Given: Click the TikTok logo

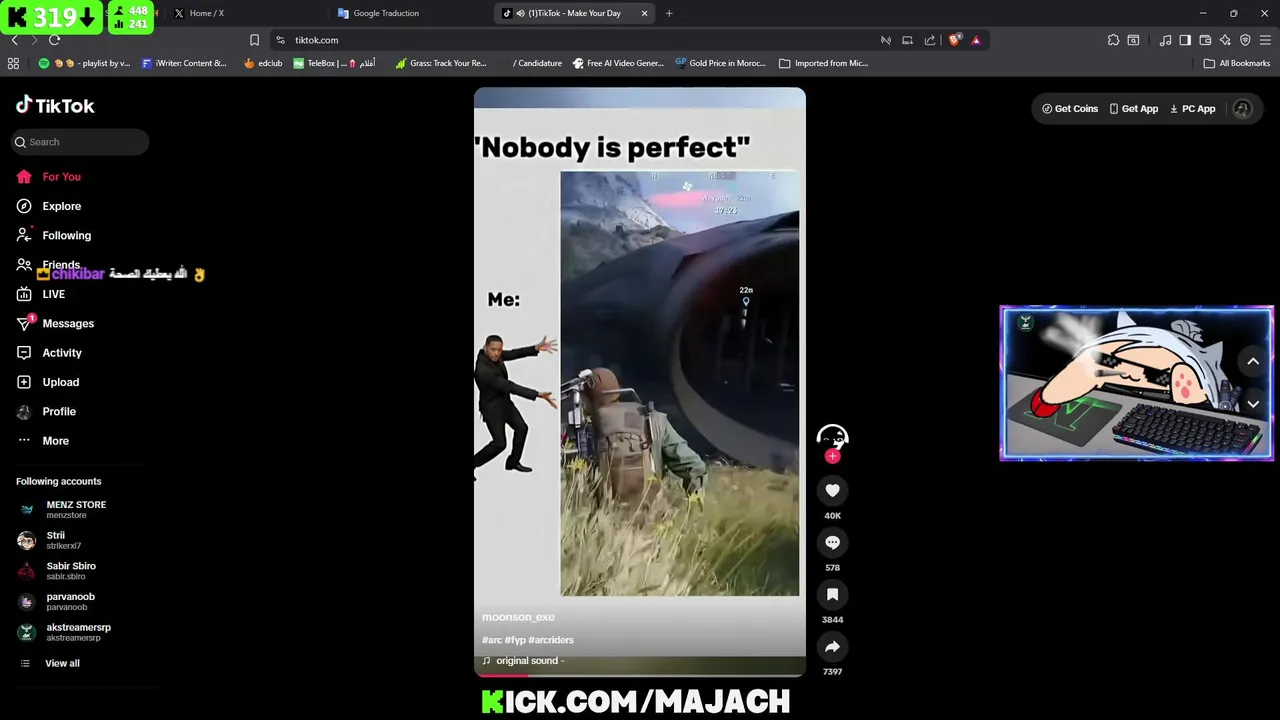Looking at the screenshot, I should (x=55, y=106).
